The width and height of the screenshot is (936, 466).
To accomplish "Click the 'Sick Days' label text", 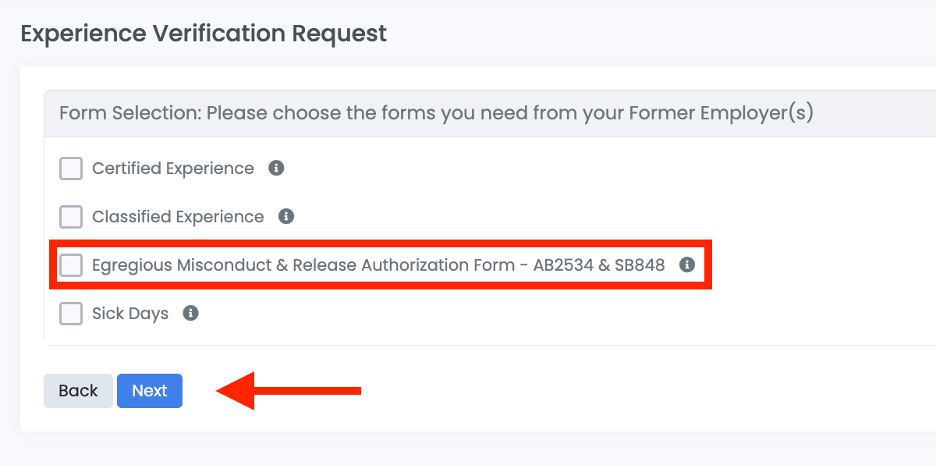I will click(x=130, y=313).
